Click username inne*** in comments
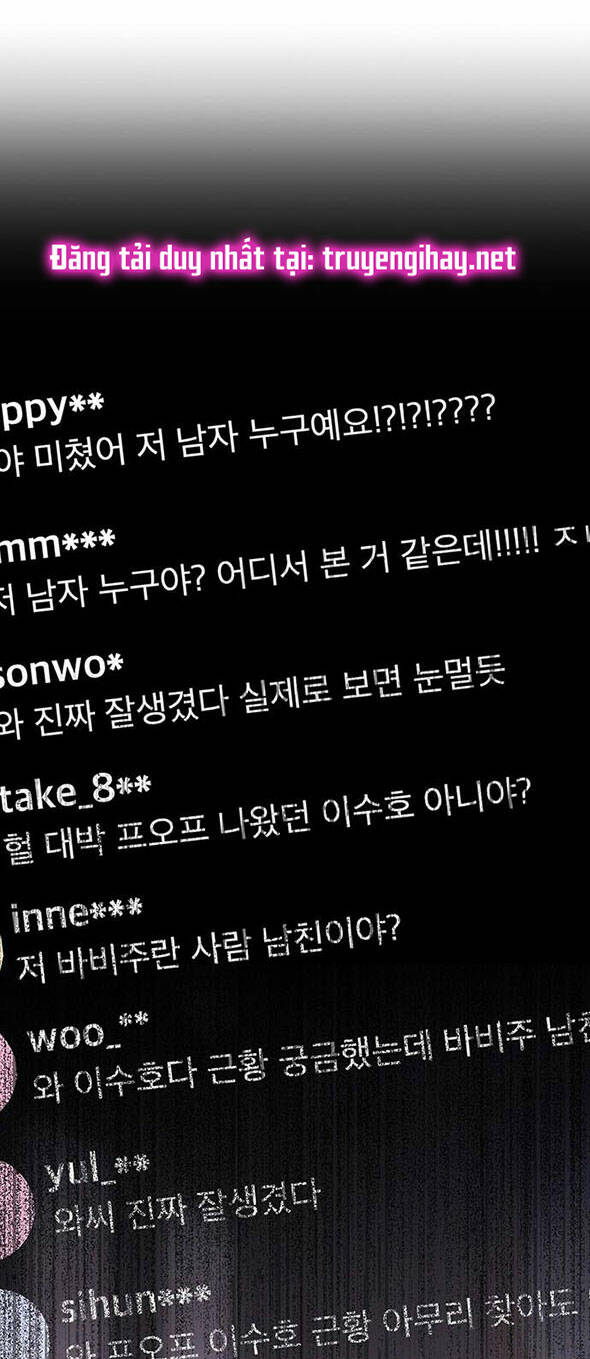 click(x=77, y=912)
